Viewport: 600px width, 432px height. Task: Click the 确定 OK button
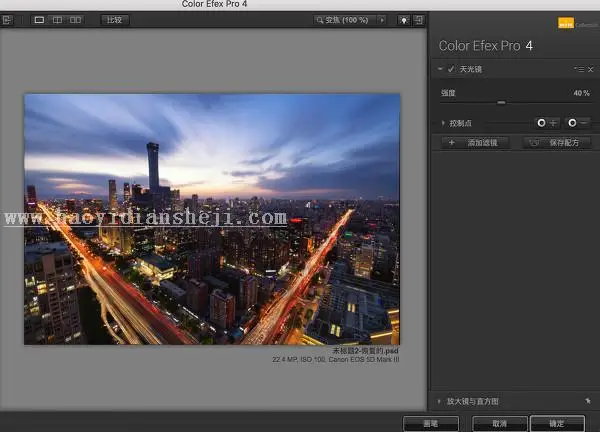click(557, 424)
